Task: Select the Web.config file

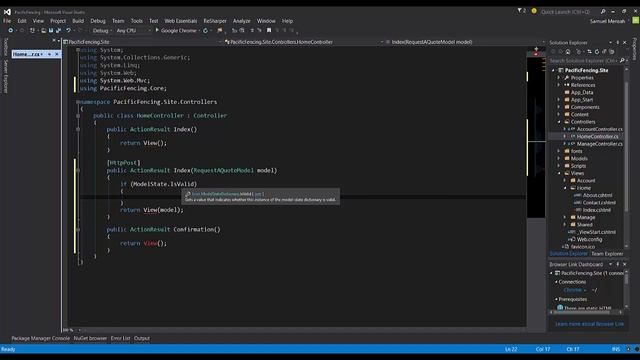Action: click(x=589, y=239)
